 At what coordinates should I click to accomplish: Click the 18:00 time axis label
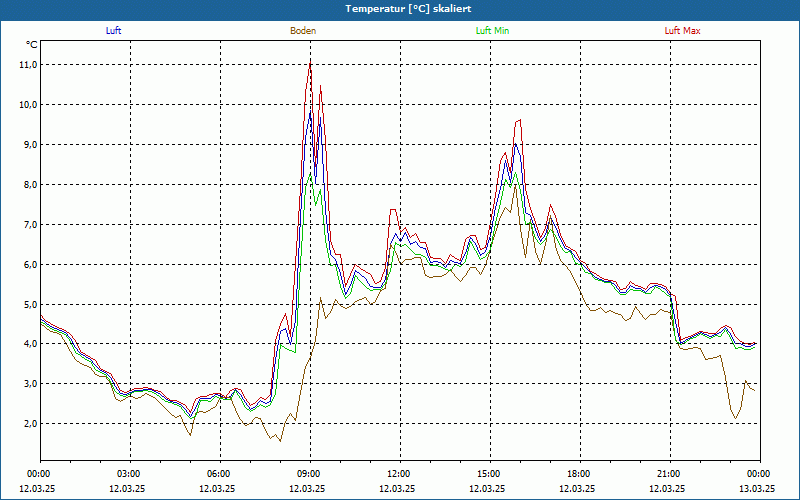click(x=580, y=474)
